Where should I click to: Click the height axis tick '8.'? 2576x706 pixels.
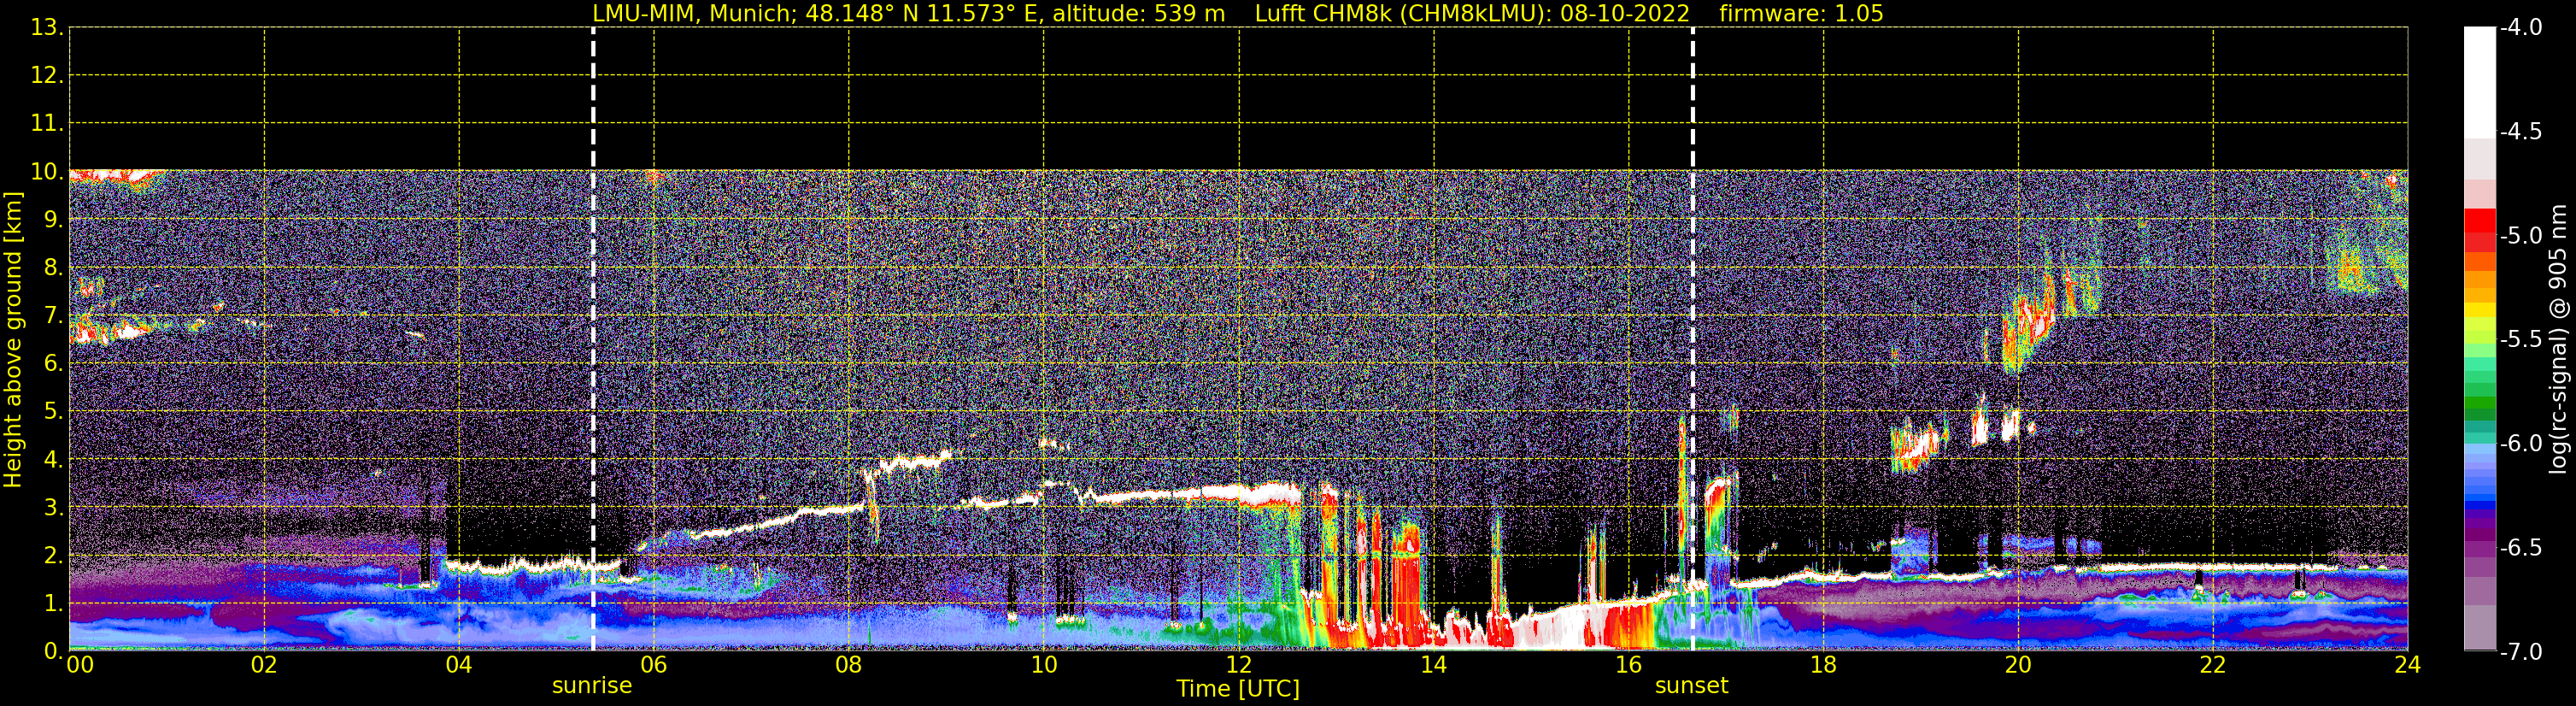[53, 268]
